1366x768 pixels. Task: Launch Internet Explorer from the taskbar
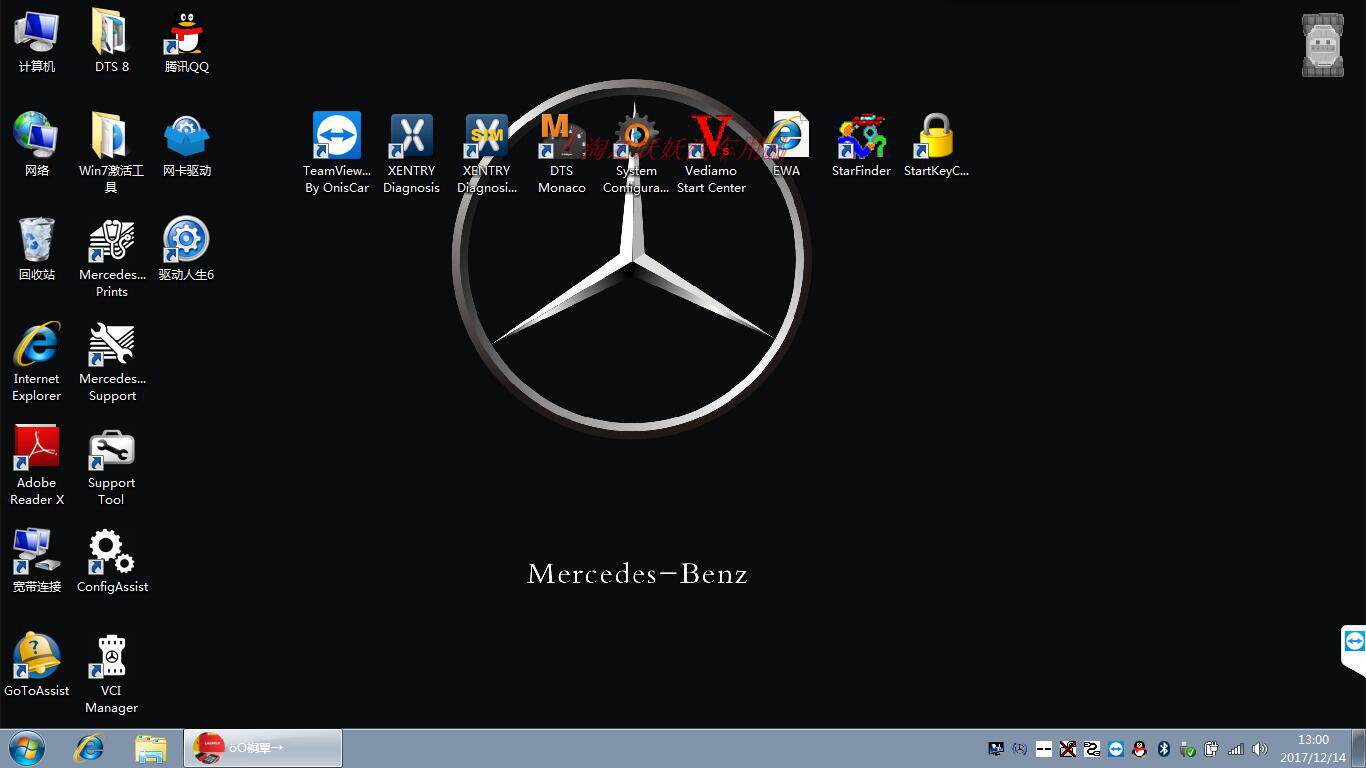90,748
